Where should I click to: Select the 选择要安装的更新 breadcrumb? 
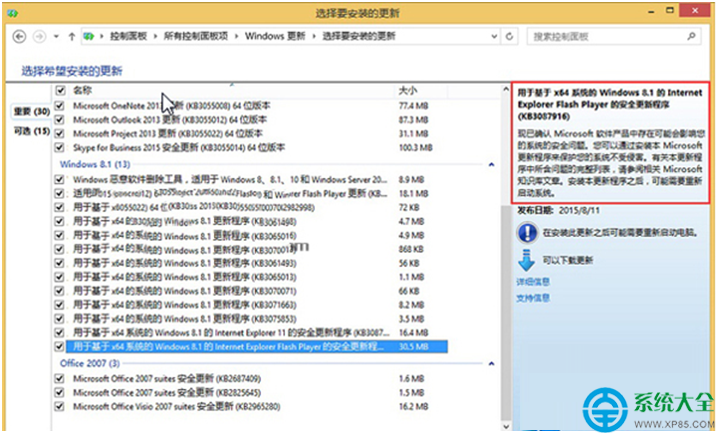[359, 37]
